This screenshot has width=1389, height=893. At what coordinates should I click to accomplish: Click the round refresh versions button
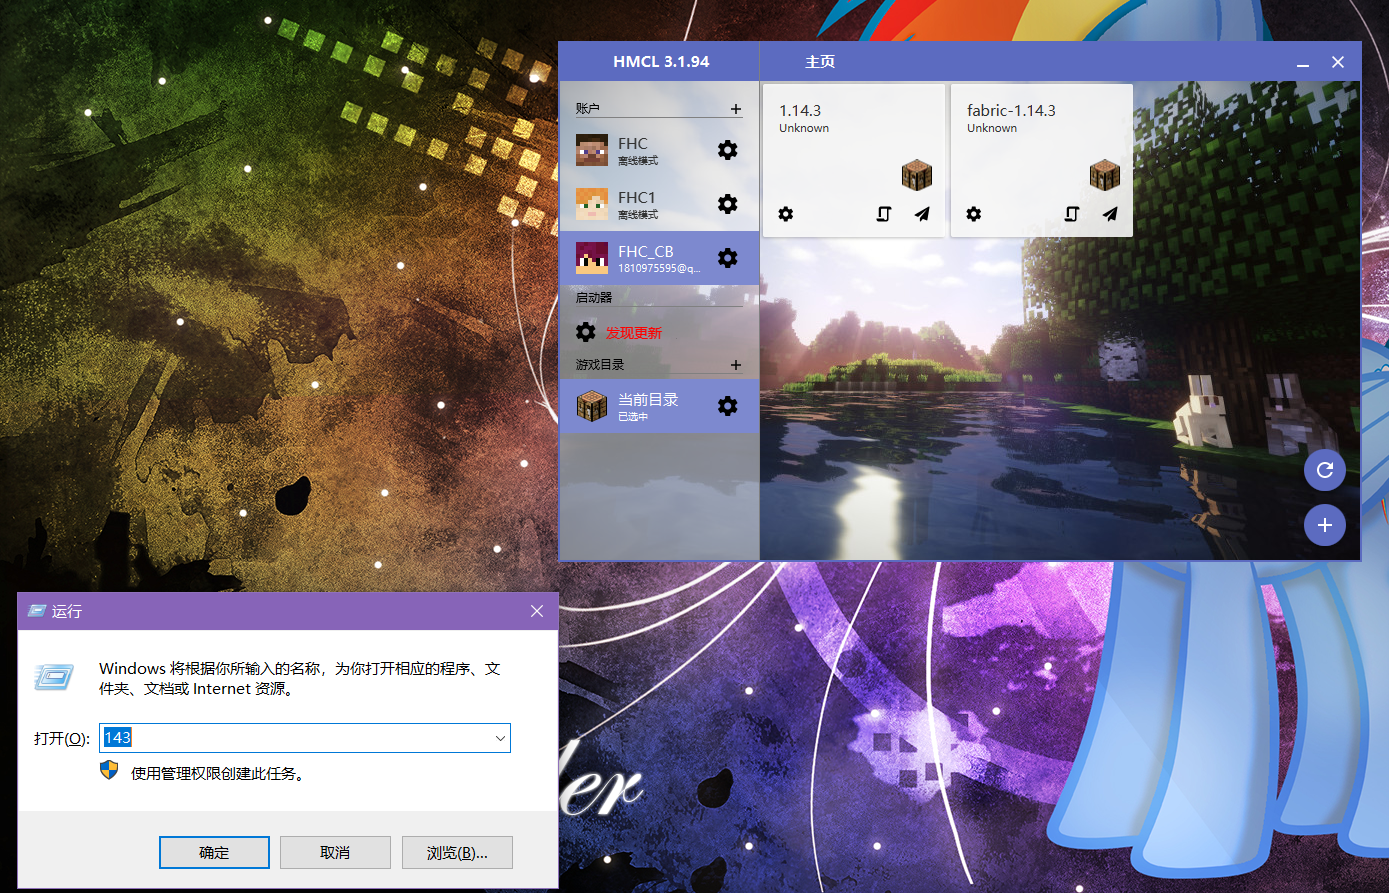click(1324, 470)
